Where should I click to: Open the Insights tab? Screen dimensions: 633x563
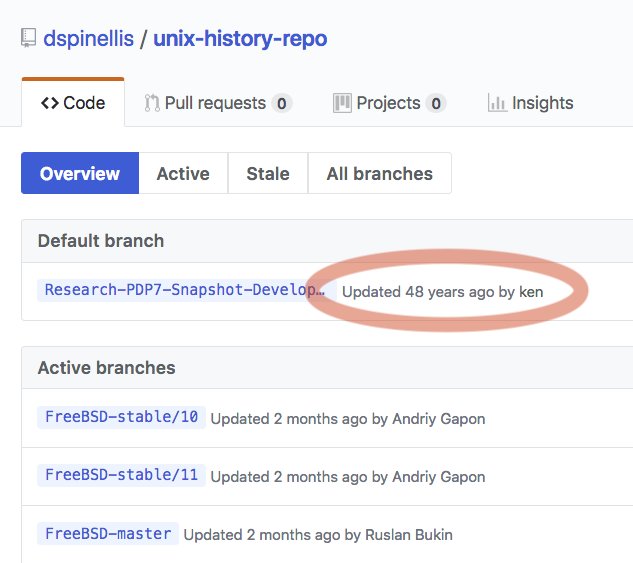click(530, 103)
